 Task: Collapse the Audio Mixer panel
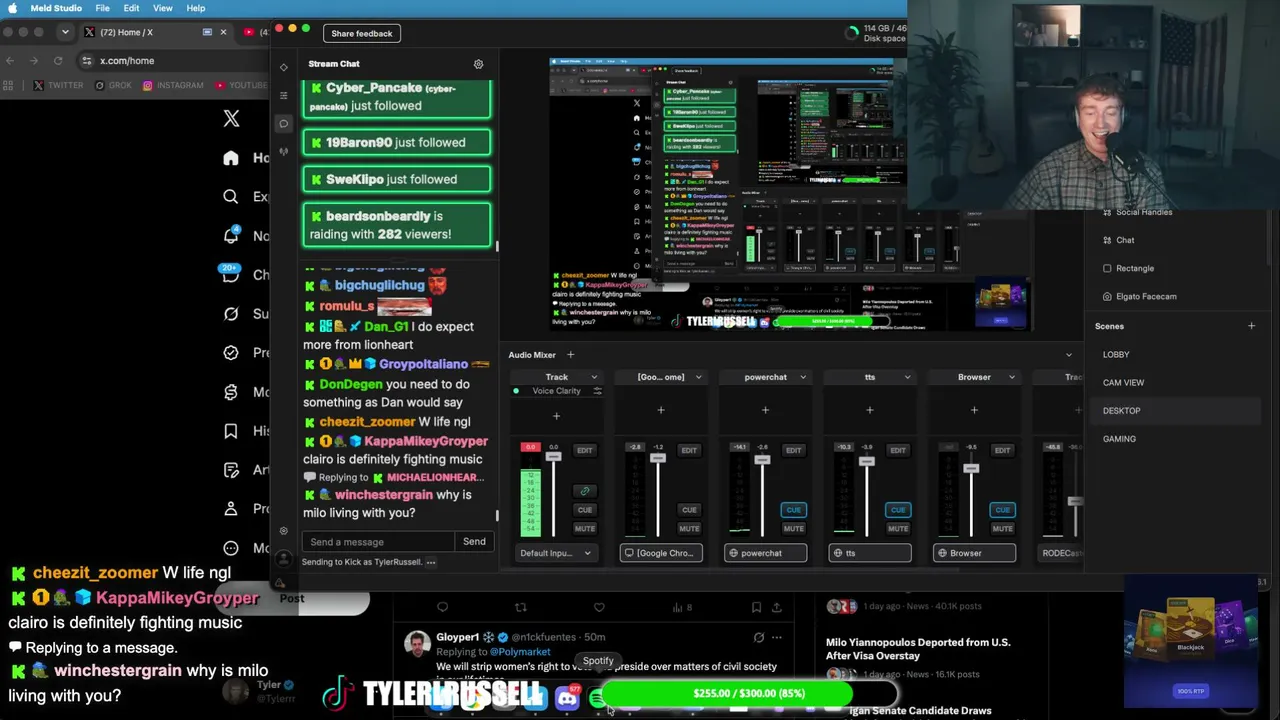pyautogui.click(x=1069, y=355)
